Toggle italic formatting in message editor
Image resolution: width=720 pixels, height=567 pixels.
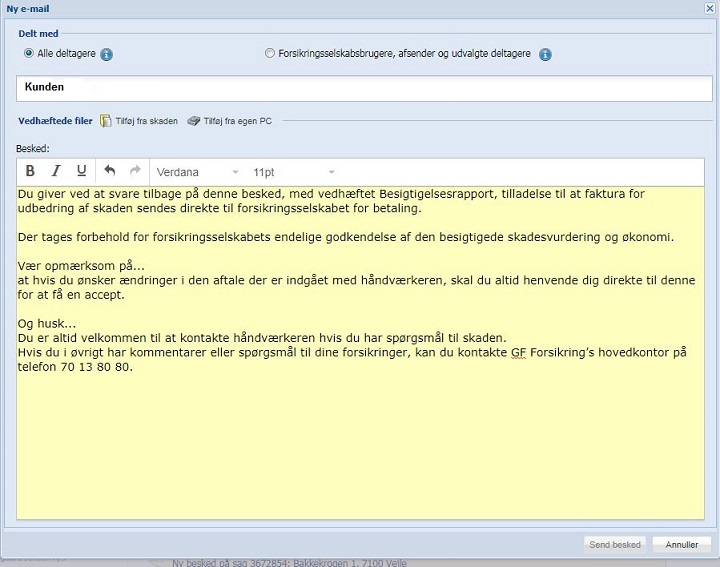point(56,171)
